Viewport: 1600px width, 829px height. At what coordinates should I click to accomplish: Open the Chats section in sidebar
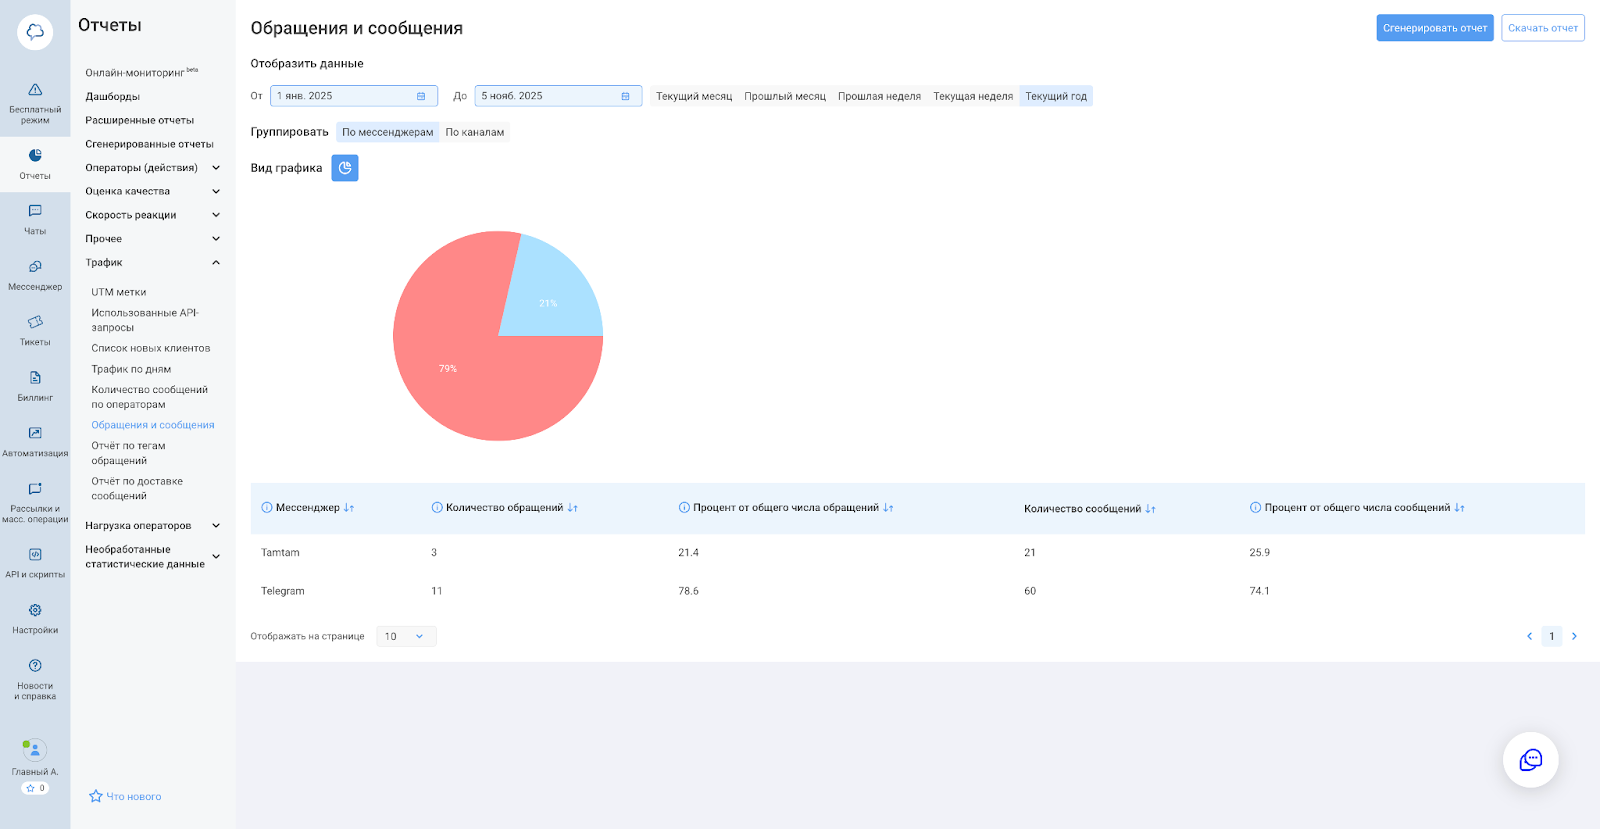pos(35,218)
